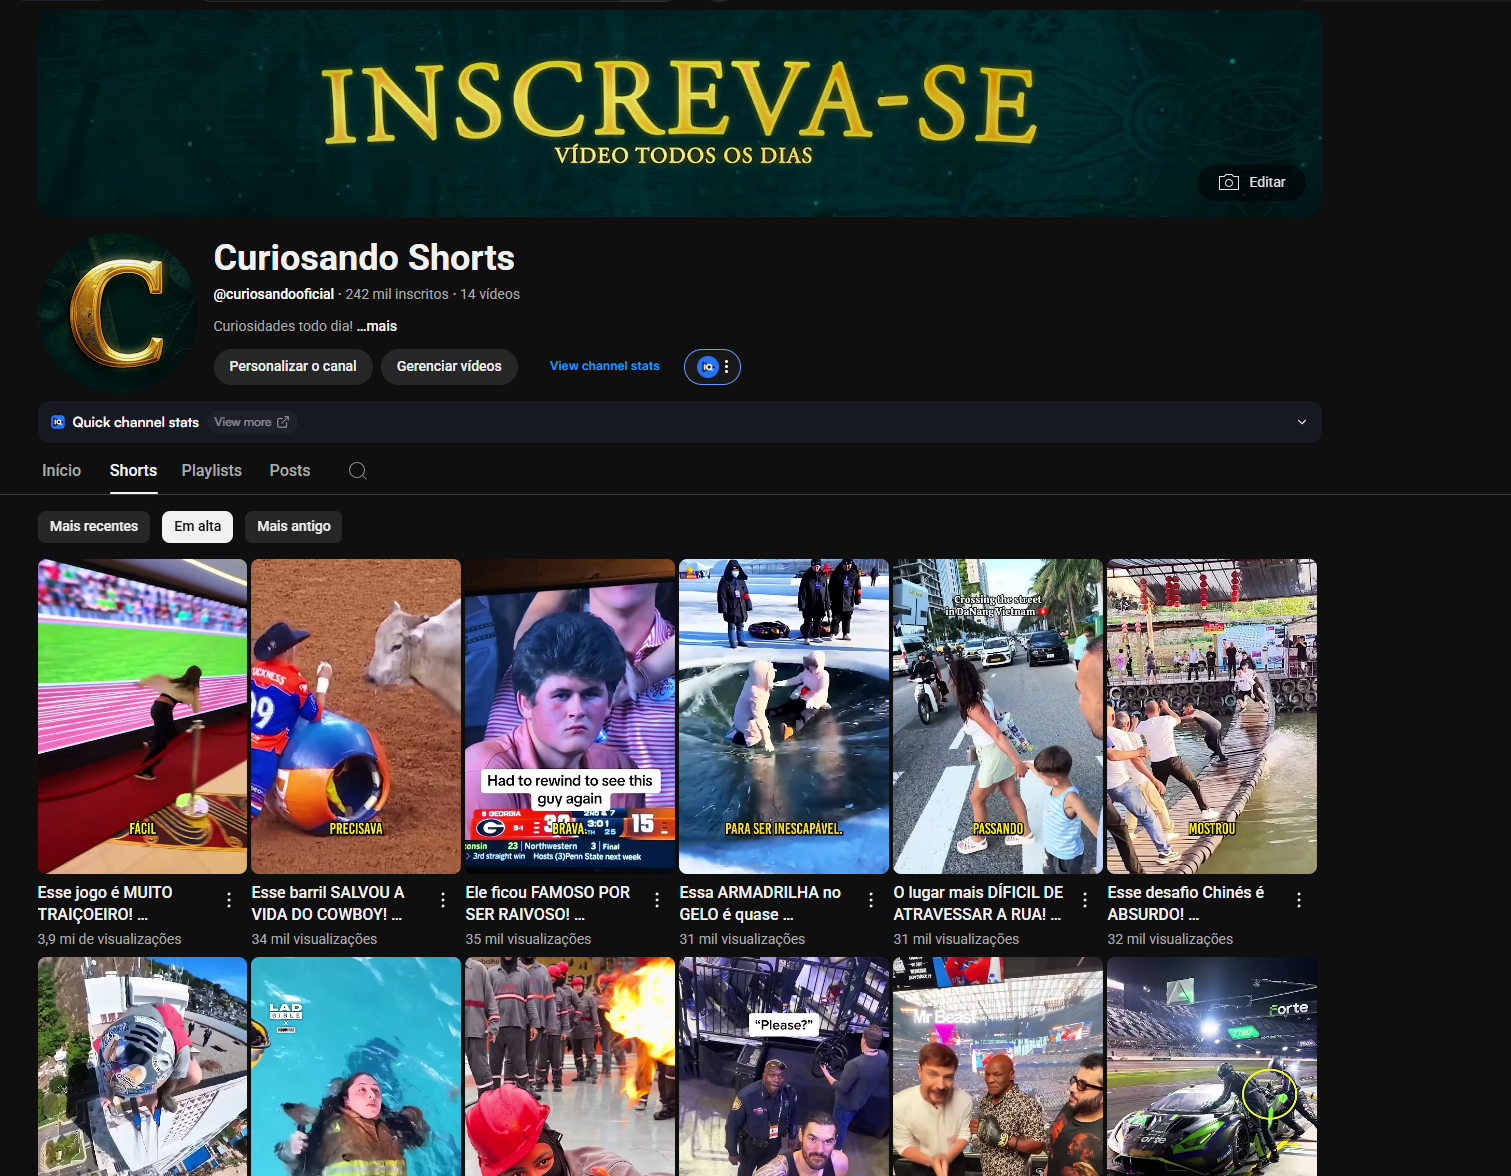Click the Curiosando channel avatar logo

pyautogui.click(x=117, y=313)
